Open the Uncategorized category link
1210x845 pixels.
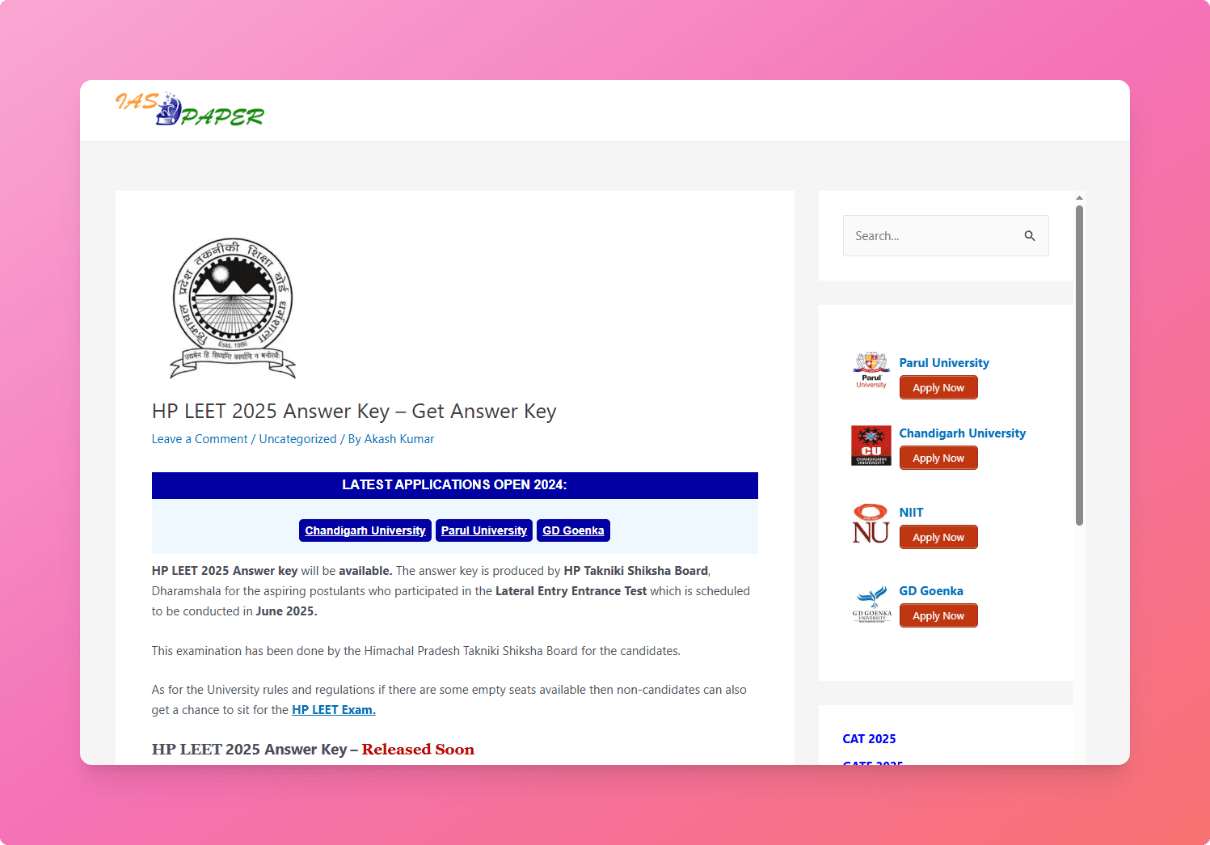(x=298, y=439)
